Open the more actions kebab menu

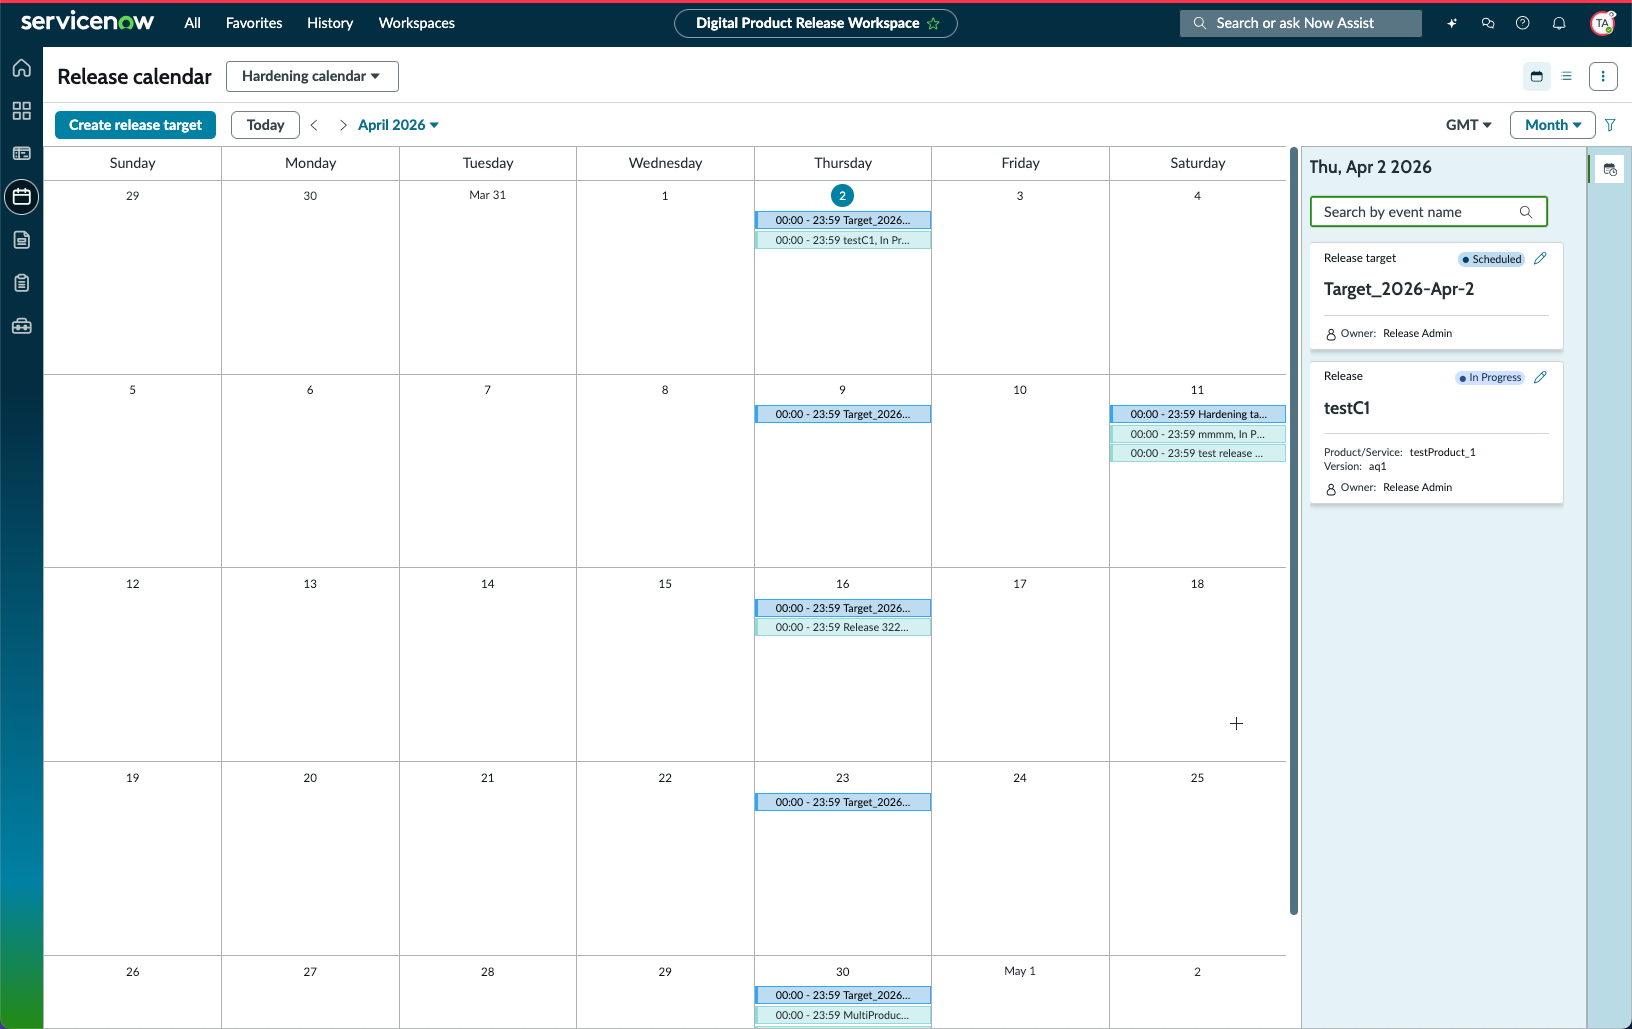coord(1603,76)
